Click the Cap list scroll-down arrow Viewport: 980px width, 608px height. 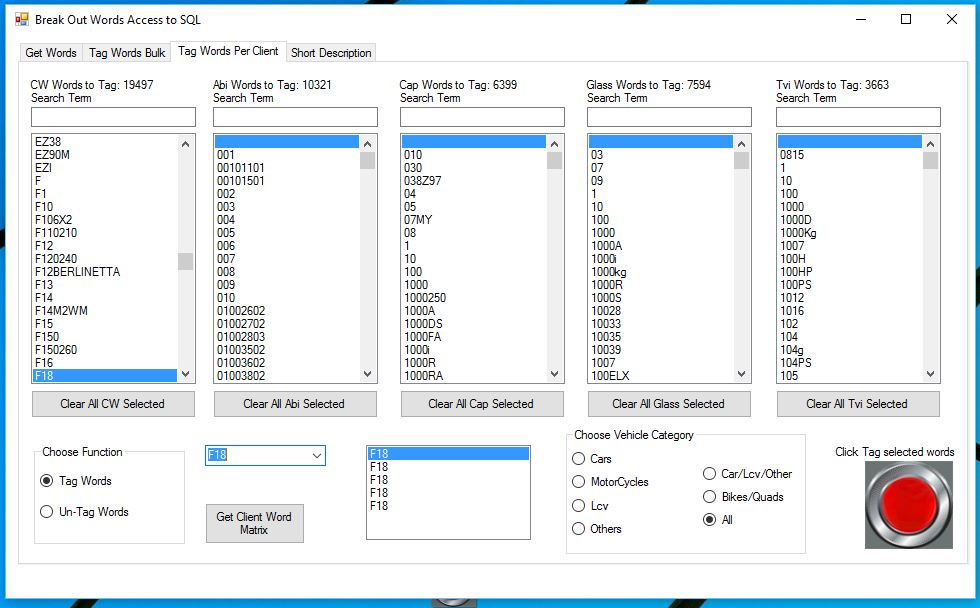click(x=554, y=374)
